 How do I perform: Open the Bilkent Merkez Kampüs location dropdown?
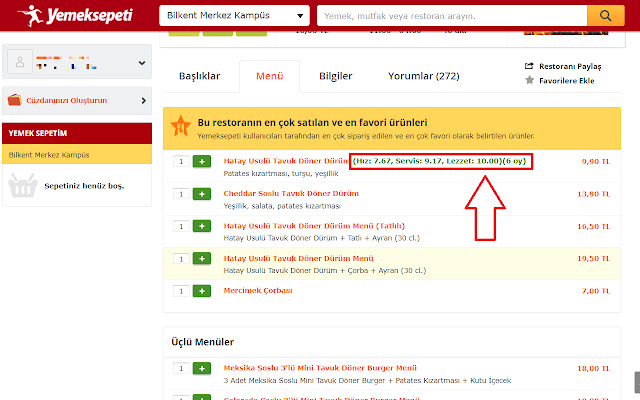click(x=234, y=16)
